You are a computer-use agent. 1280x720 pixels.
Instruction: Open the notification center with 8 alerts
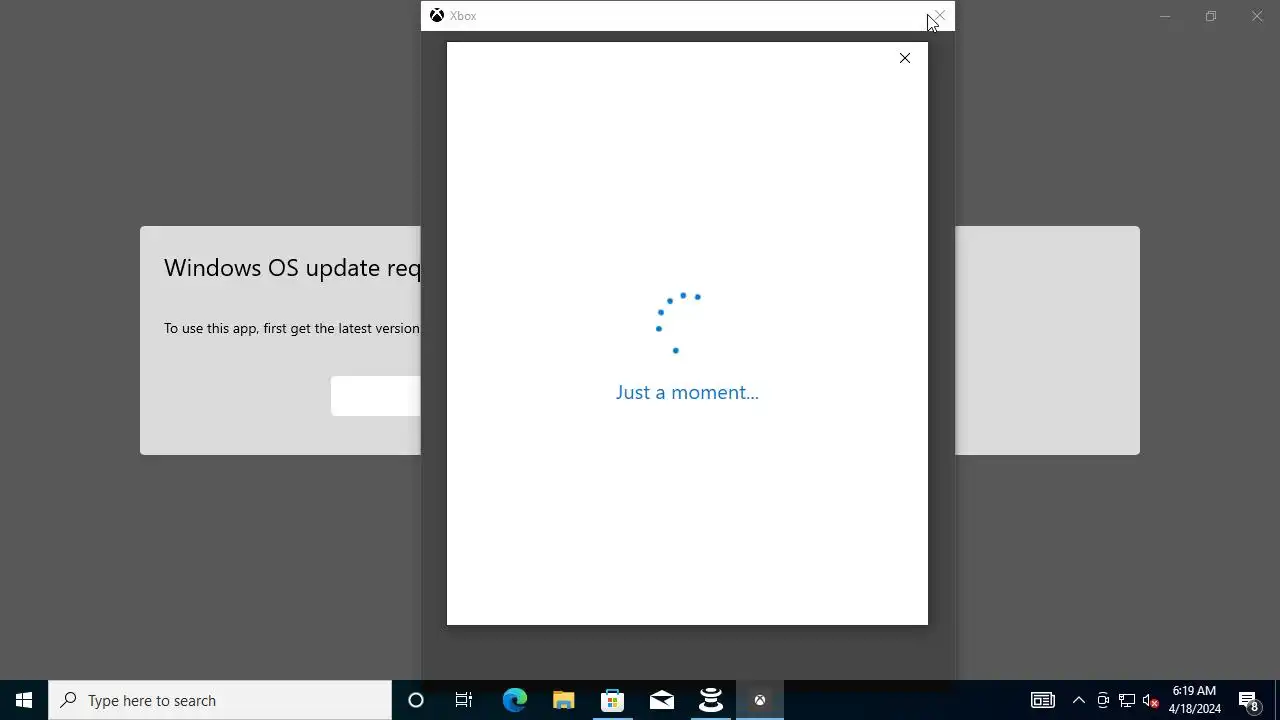tap(1249, 700)
